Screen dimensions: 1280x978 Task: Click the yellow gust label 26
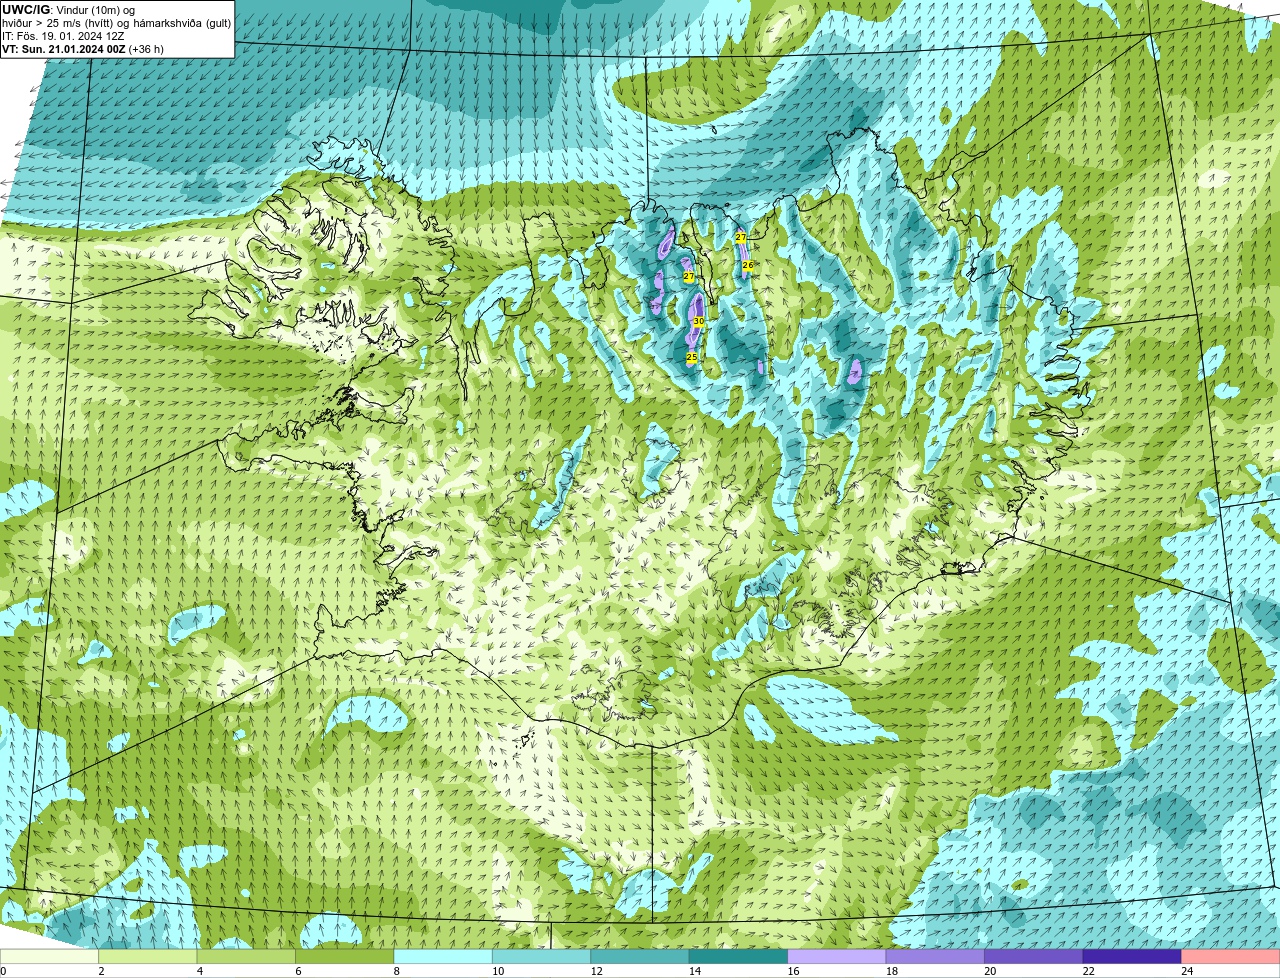[x=747, y=265]
